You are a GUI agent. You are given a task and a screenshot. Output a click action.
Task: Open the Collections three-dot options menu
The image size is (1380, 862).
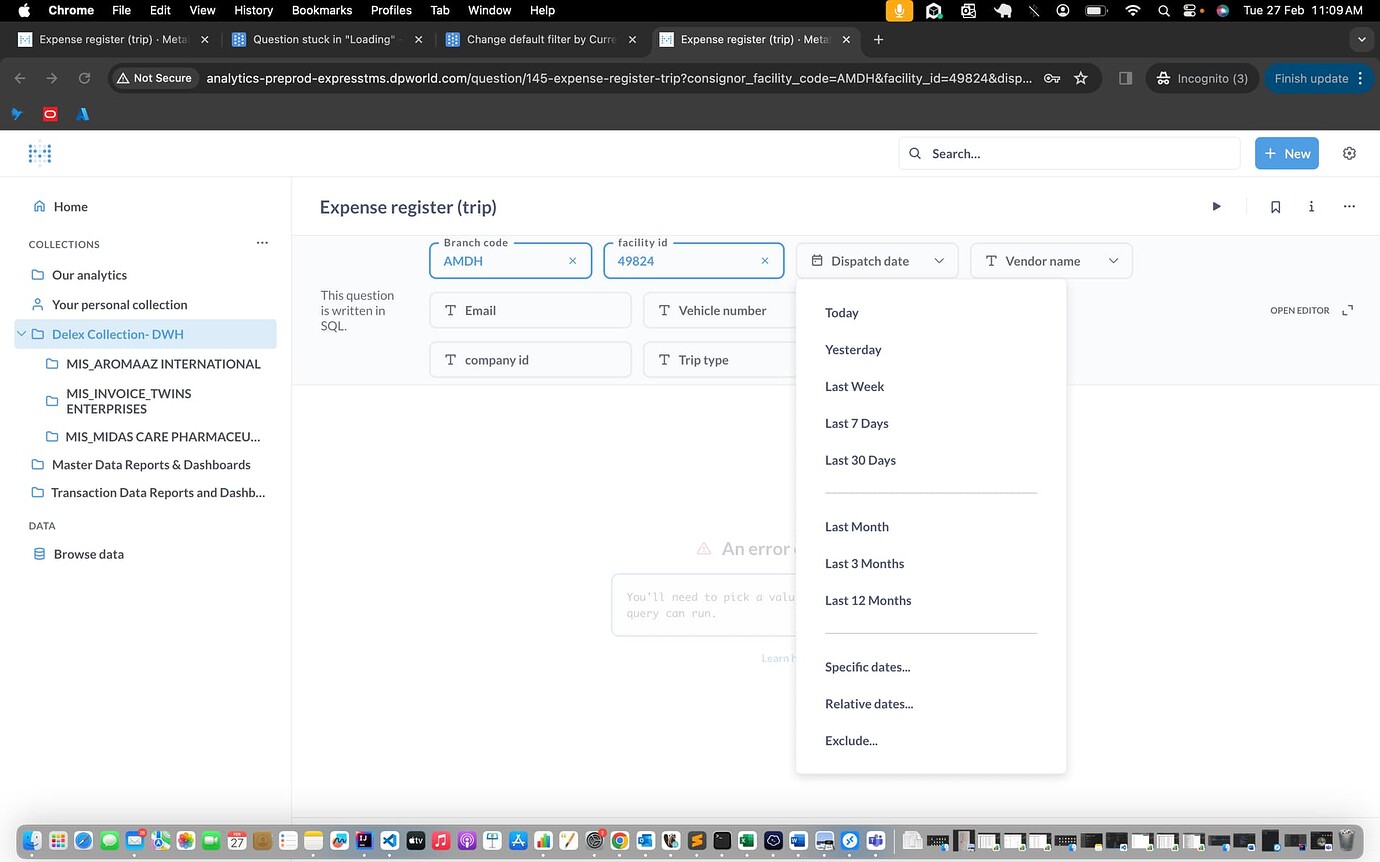click(x=262, y=243)
